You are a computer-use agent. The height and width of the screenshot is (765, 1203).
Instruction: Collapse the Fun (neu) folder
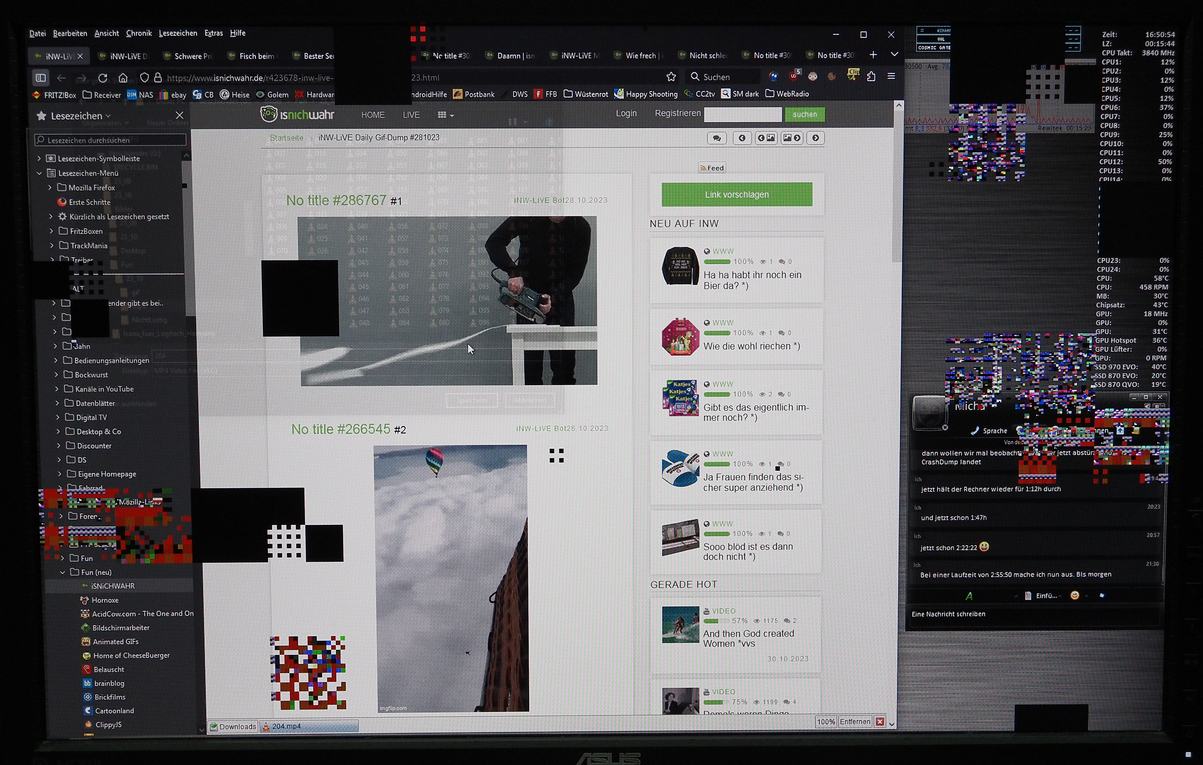tap(61, 572)
